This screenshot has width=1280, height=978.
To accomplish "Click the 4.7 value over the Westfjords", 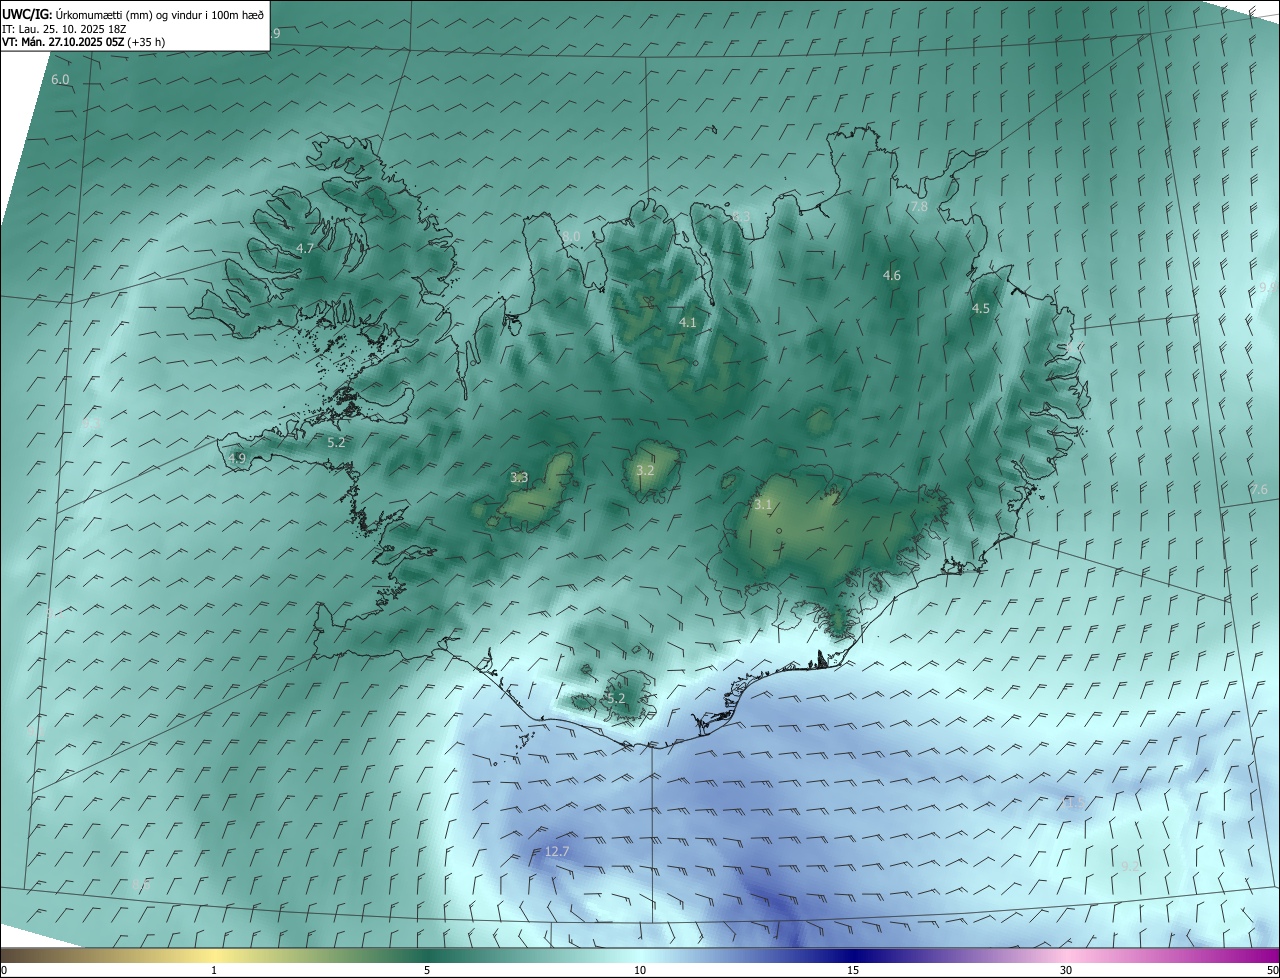I will click(x=305, y=248).
